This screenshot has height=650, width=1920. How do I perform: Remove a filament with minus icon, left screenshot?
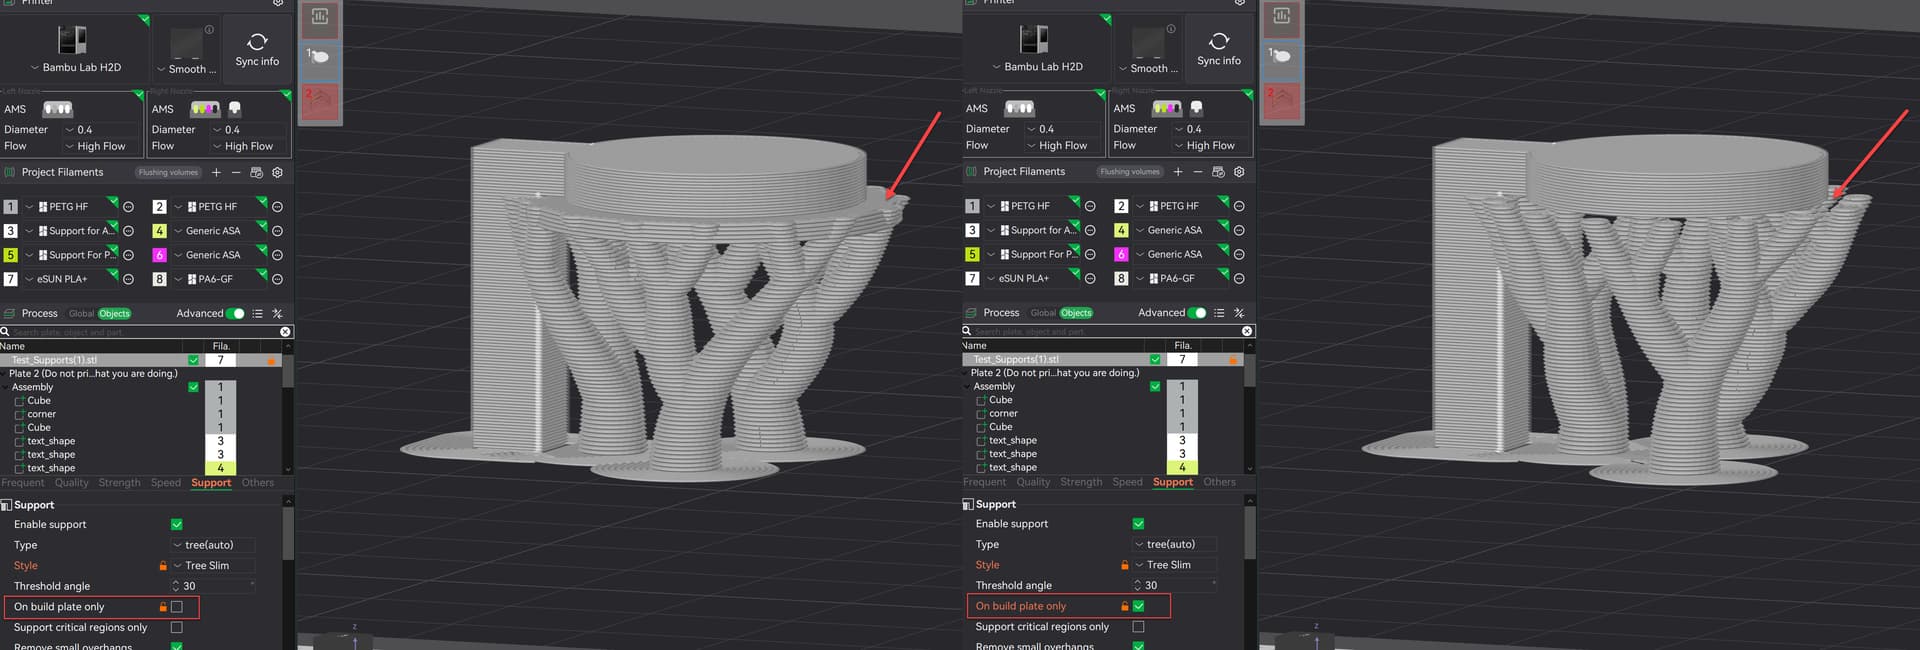[236, 172]
